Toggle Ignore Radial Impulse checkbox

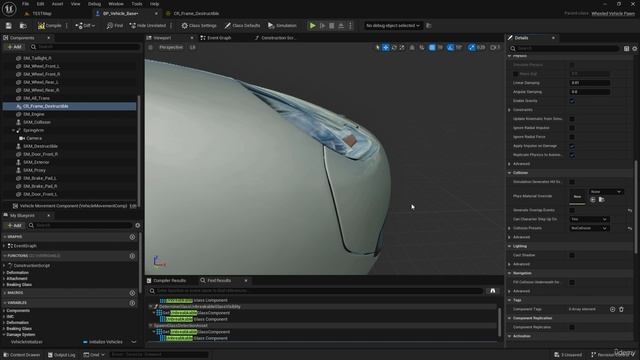(572, 128)
